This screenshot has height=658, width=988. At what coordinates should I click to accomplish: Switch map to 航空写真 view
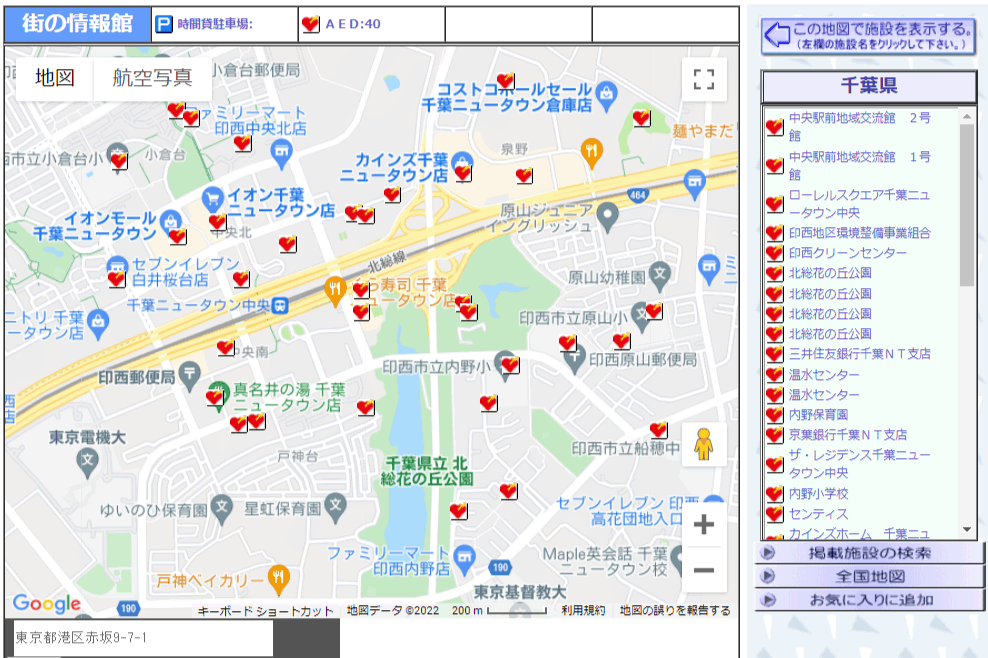coord(152,78)
